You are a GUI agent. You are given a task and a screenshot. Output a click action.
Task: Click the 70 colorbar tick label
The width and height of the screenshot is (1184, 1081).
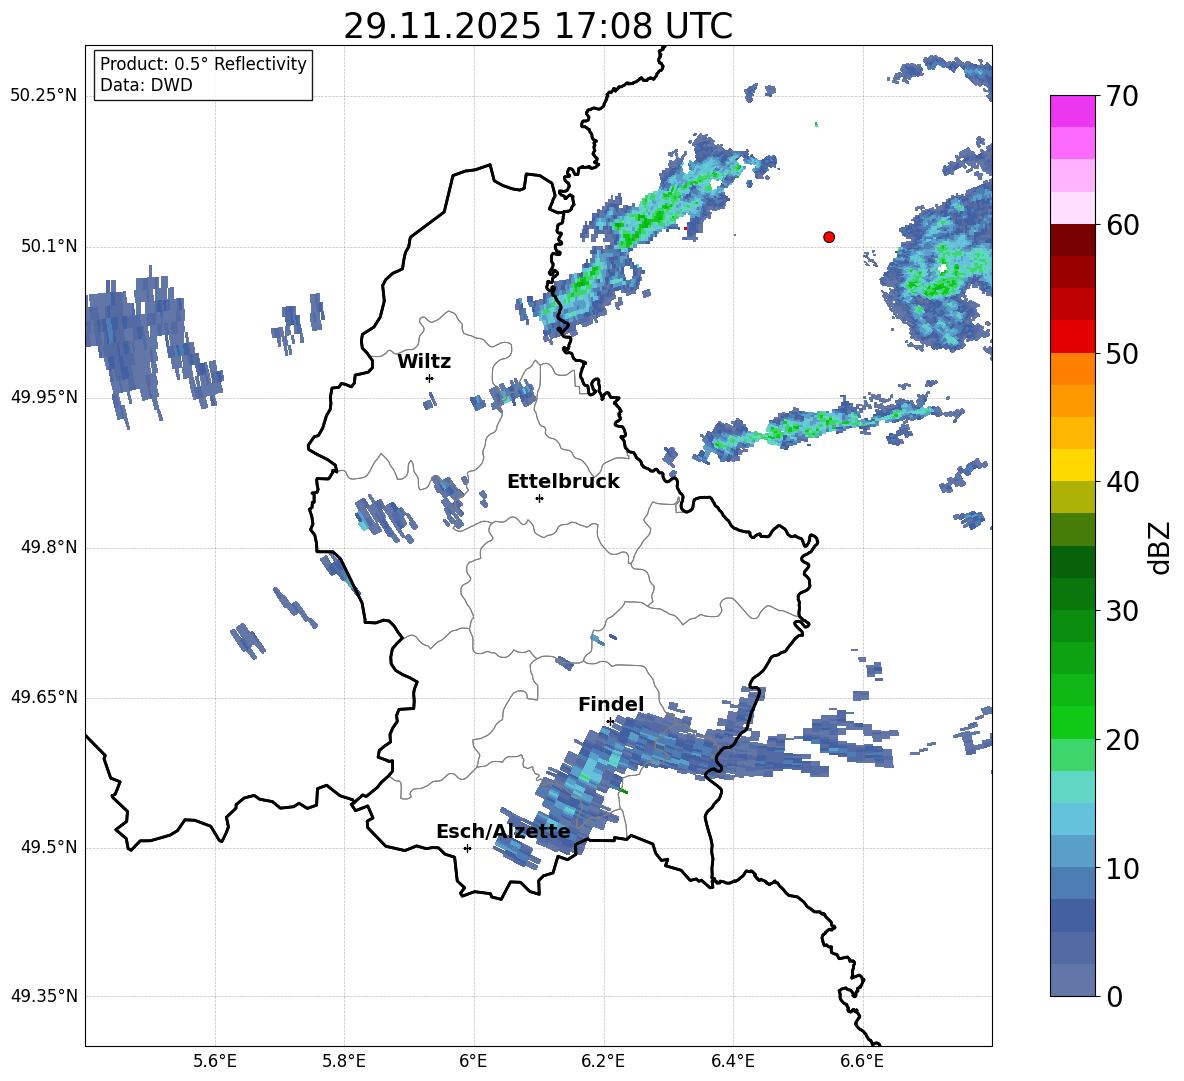tap(1122, 96)
